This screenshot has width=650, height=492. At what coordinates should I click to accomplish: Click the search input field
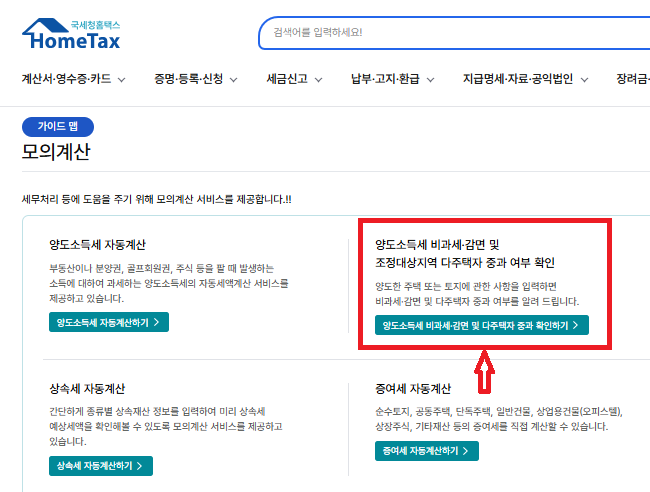[450, 32]
